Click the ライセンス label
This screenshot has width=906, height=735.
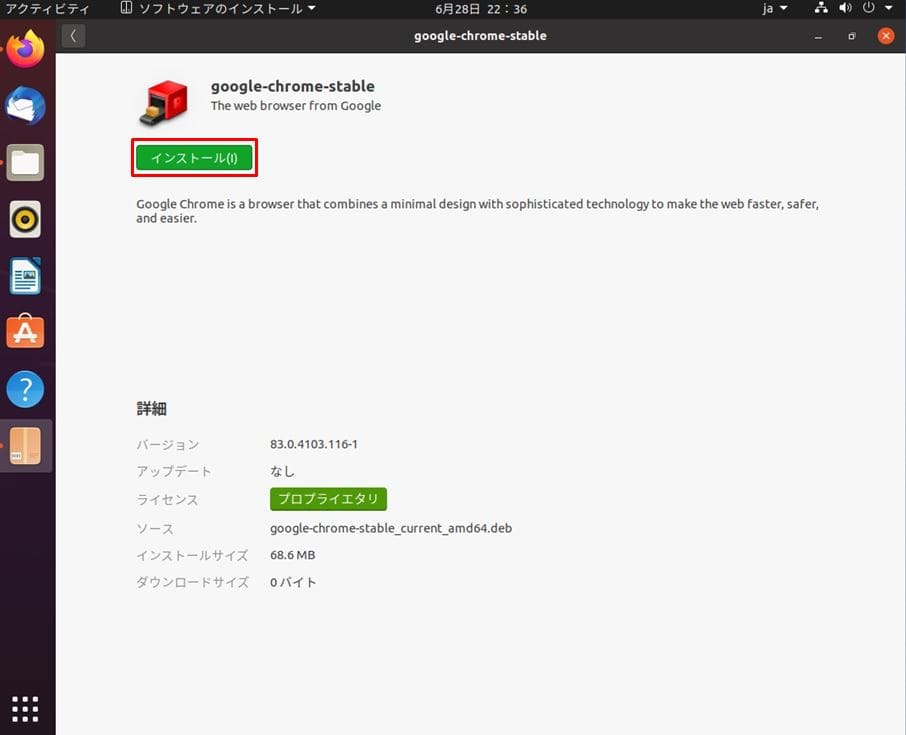167,499
